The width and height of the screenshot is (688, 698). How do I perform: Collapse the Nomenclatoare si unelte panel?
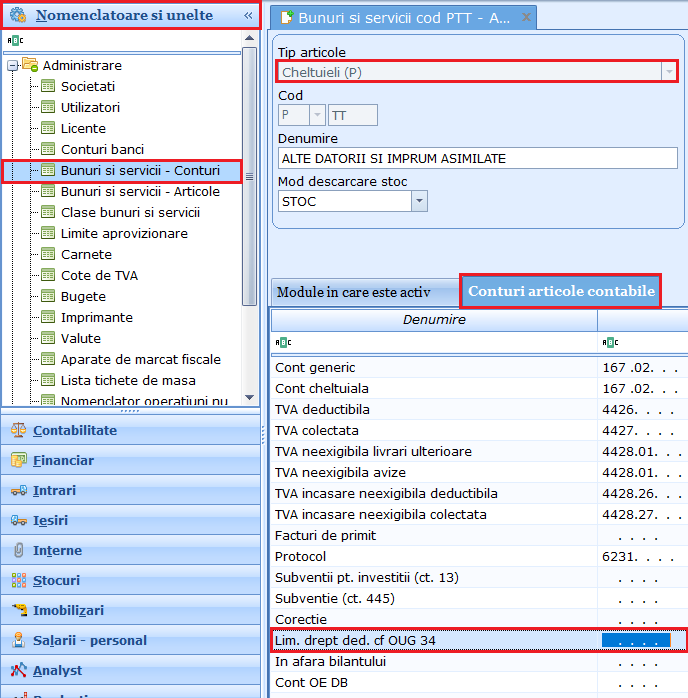click(248, 15)
